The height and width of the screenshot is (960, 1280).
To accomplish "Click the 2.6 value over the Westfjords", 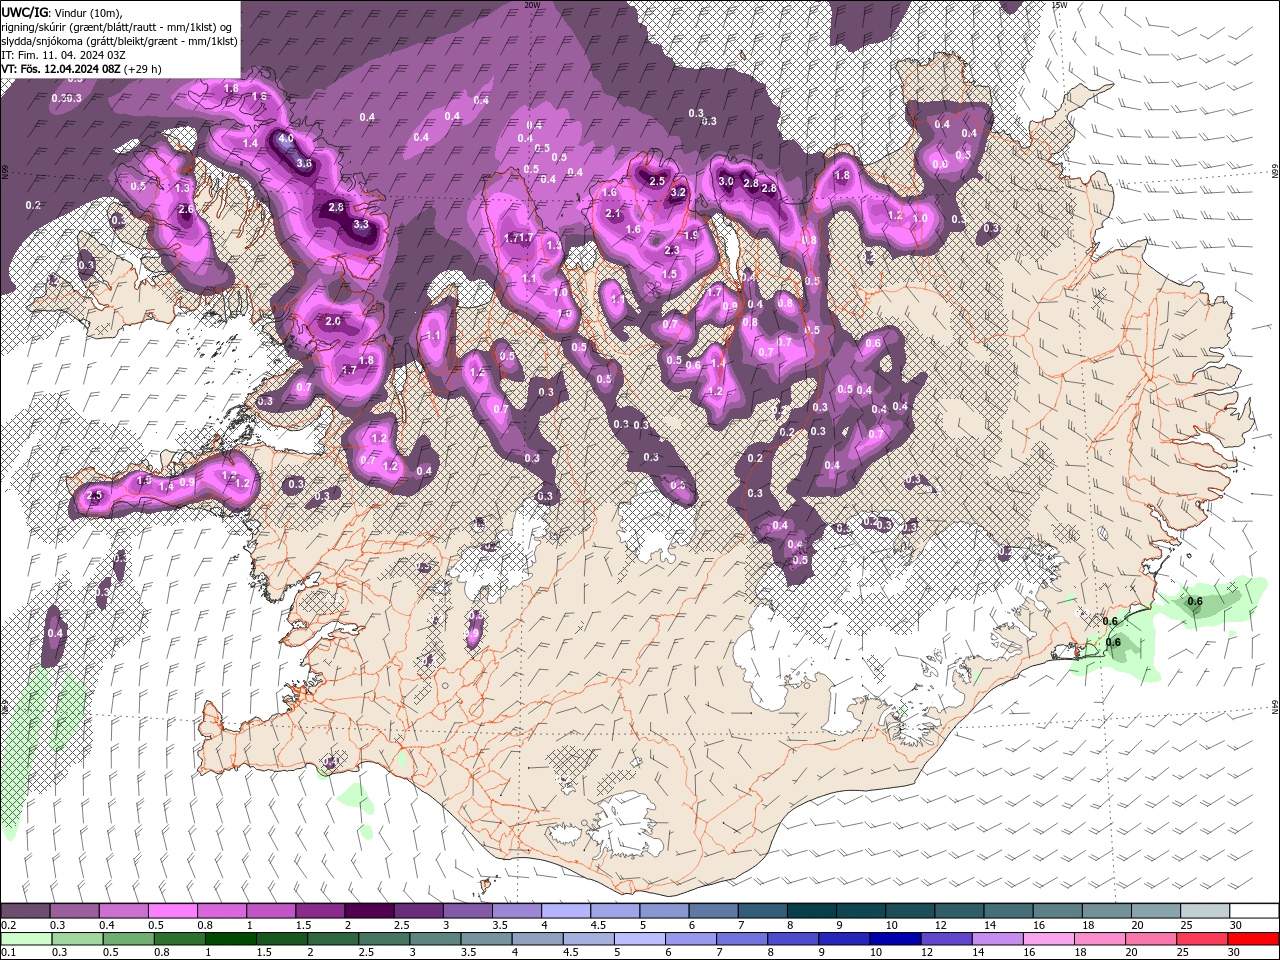I will pos(186,209).
